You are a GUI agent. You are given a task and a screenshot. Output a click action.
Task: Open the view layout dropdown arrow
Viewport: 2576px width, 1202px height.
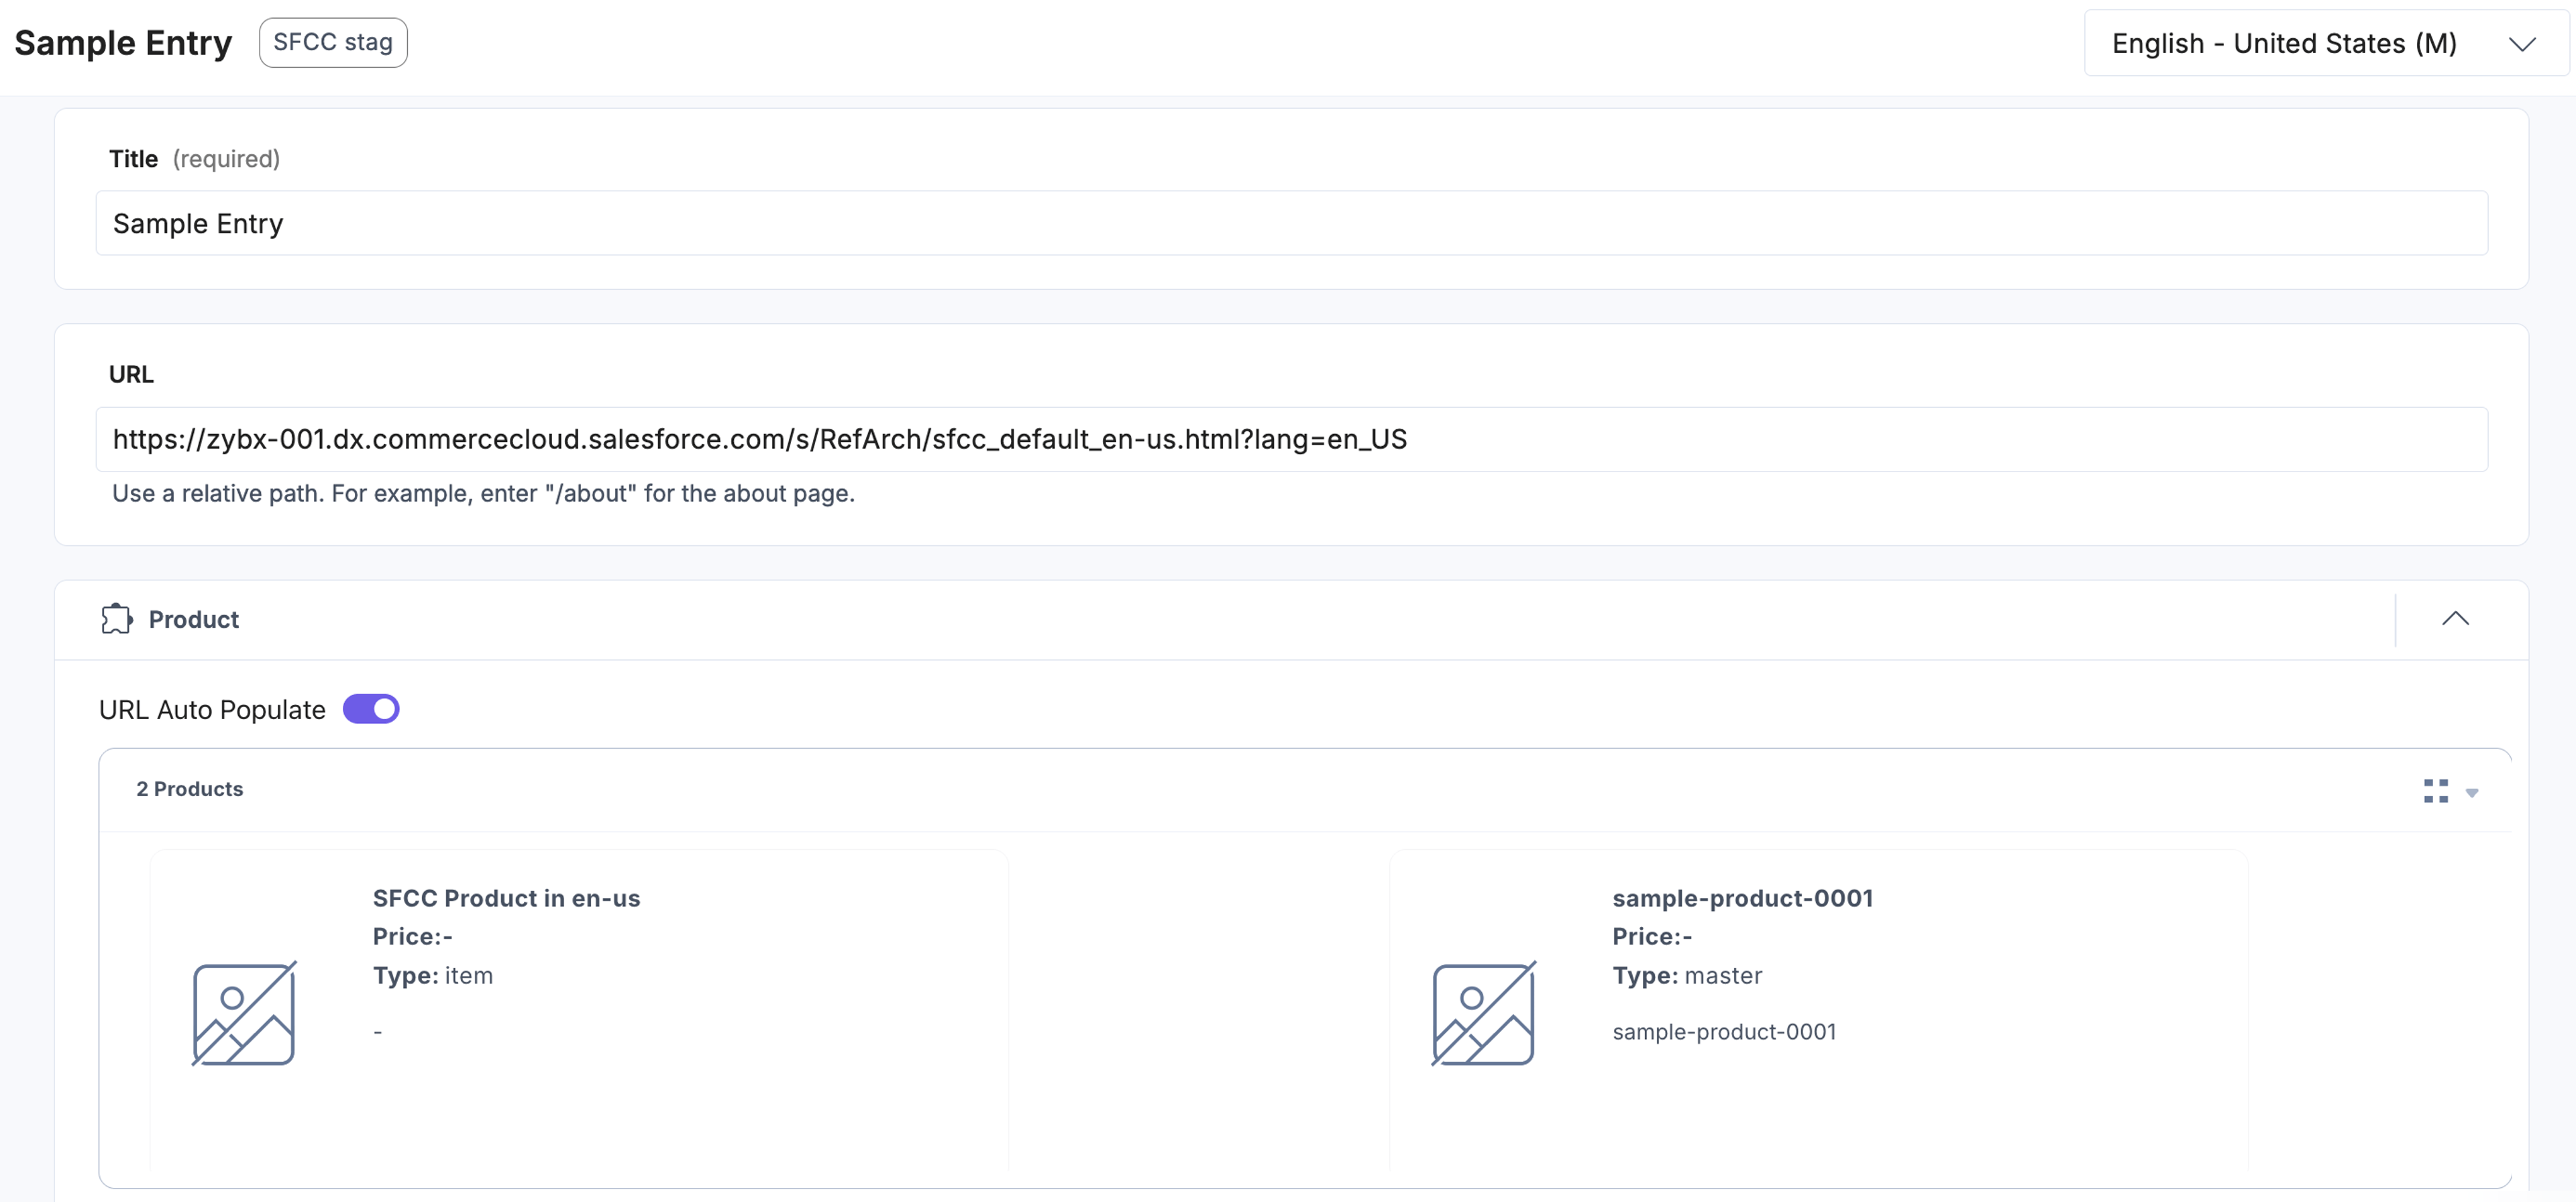click(2472, 792)
